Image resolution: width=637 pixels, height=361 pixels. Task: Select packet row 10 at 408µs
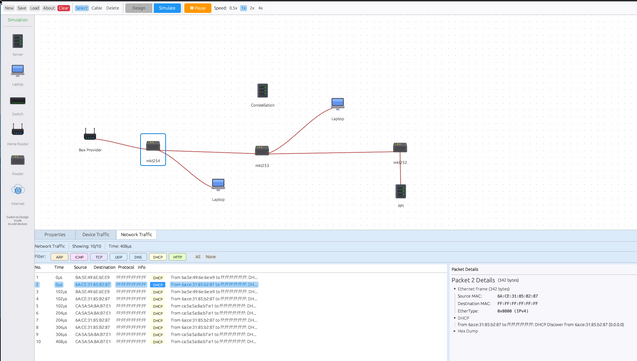[146, 342]
